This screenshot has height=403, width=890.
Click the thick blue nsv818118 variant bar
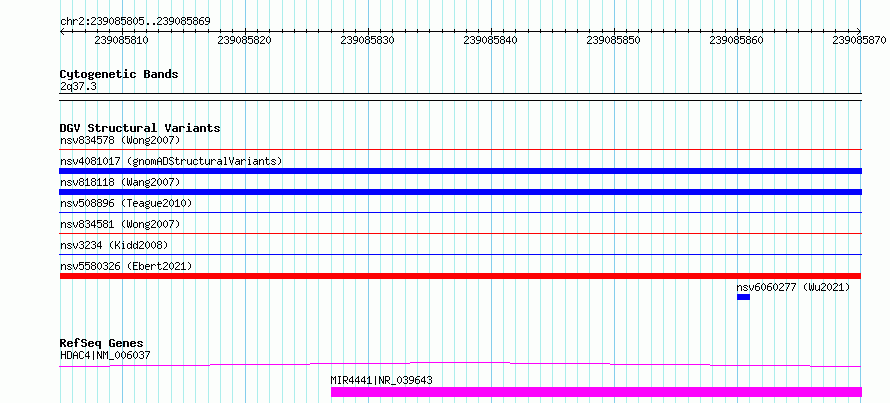click(x=460, y=192)
